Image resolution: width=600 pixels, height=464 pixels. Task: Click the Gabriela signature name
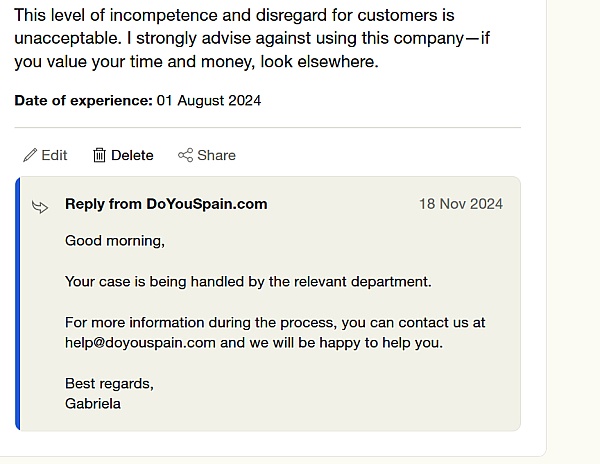(x=93, y=404)
